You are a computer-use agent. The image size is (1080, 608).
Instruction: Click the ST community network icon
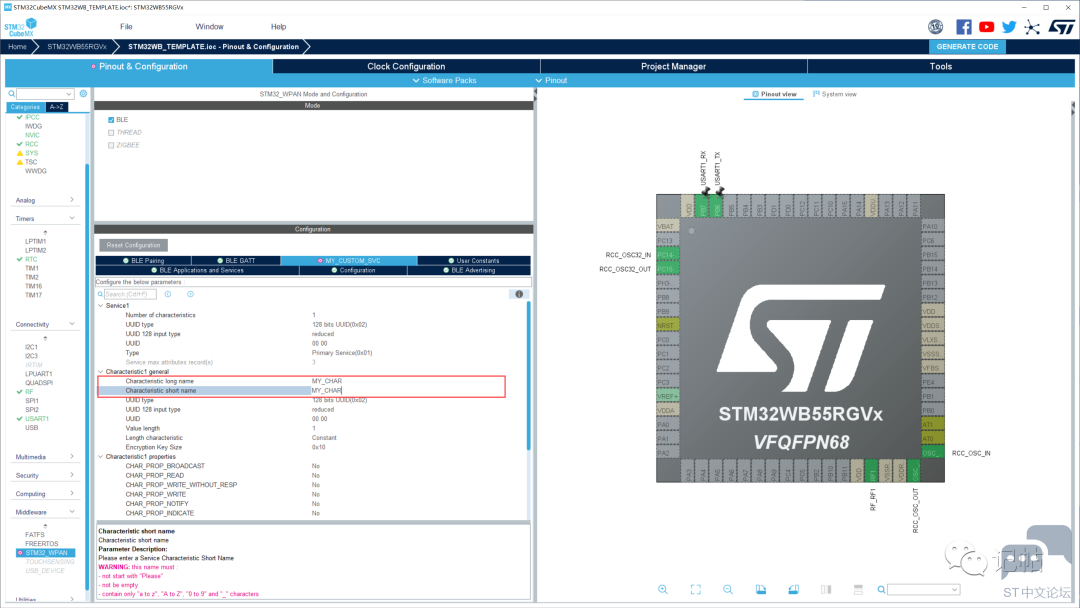click(1032, 27)
